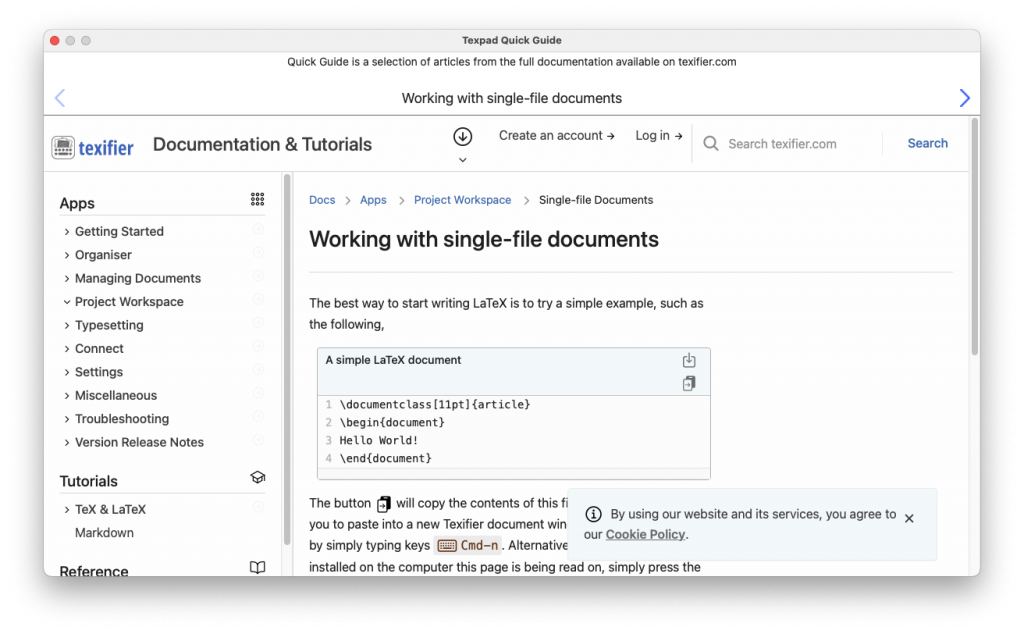Screen dimensions: 1024x634
Task: Expand the Typesetting section chevron
Action: coord(67,325)
